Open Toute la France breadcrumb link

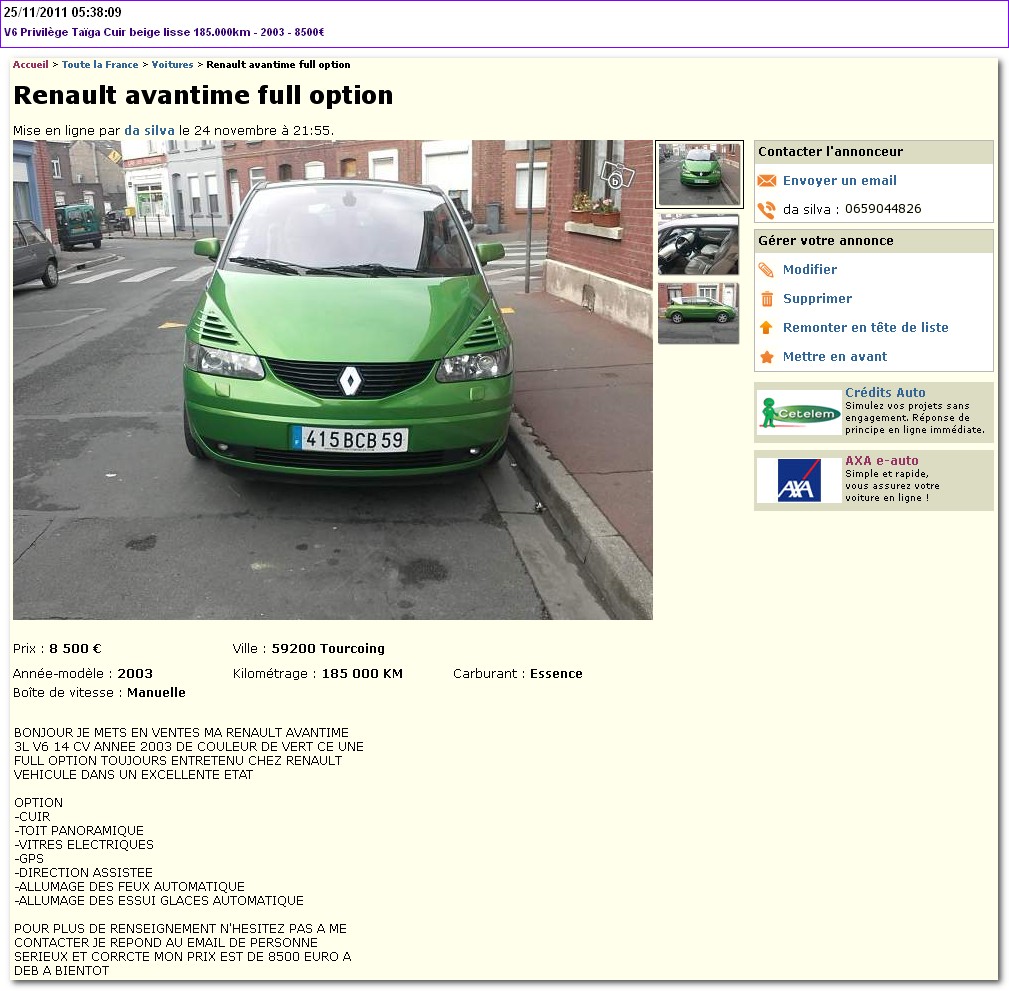[100, 65]
